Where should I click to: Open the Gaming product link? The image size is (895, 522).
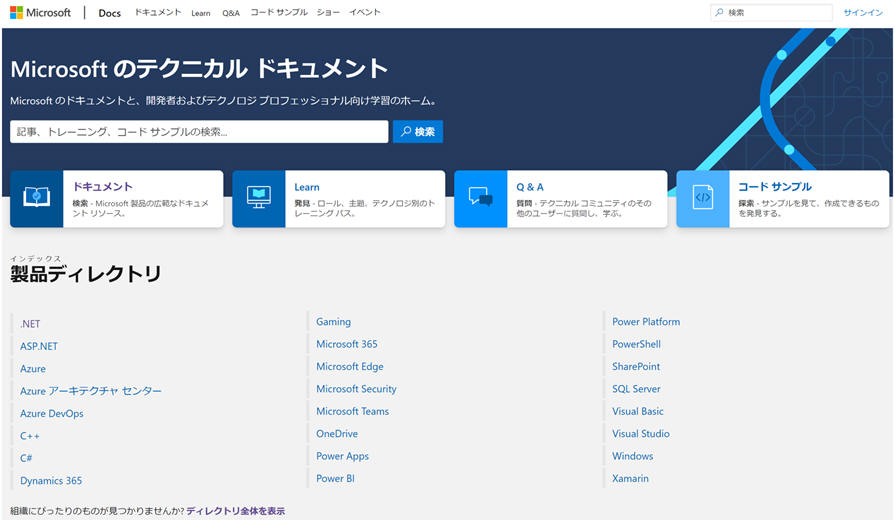[x=334, y=322]
